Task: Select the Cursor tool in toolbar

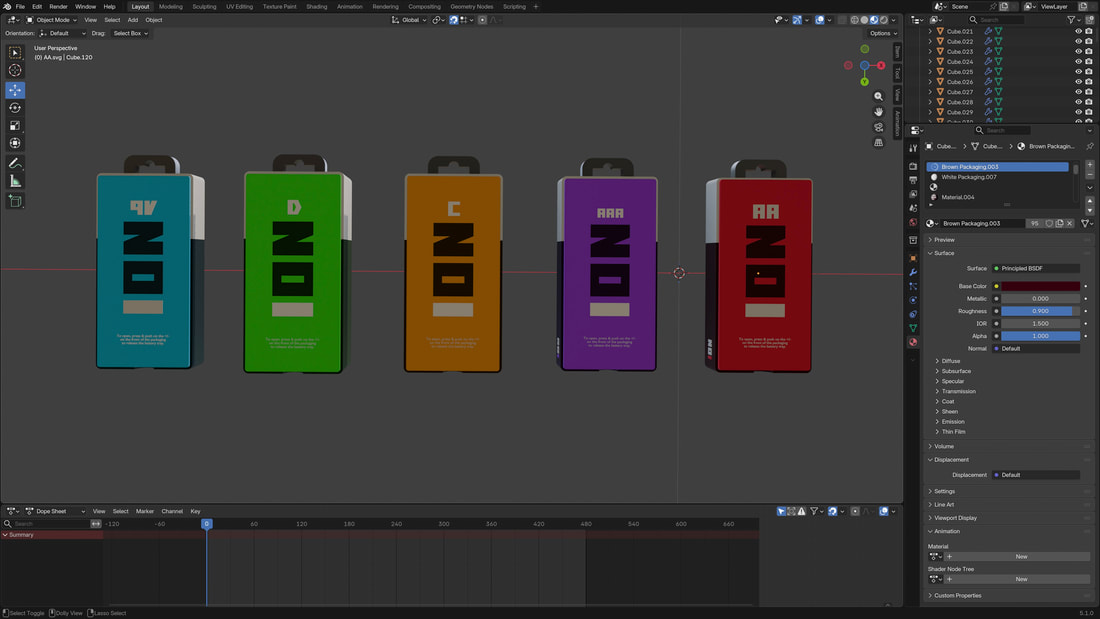Action: pos(15,71)
